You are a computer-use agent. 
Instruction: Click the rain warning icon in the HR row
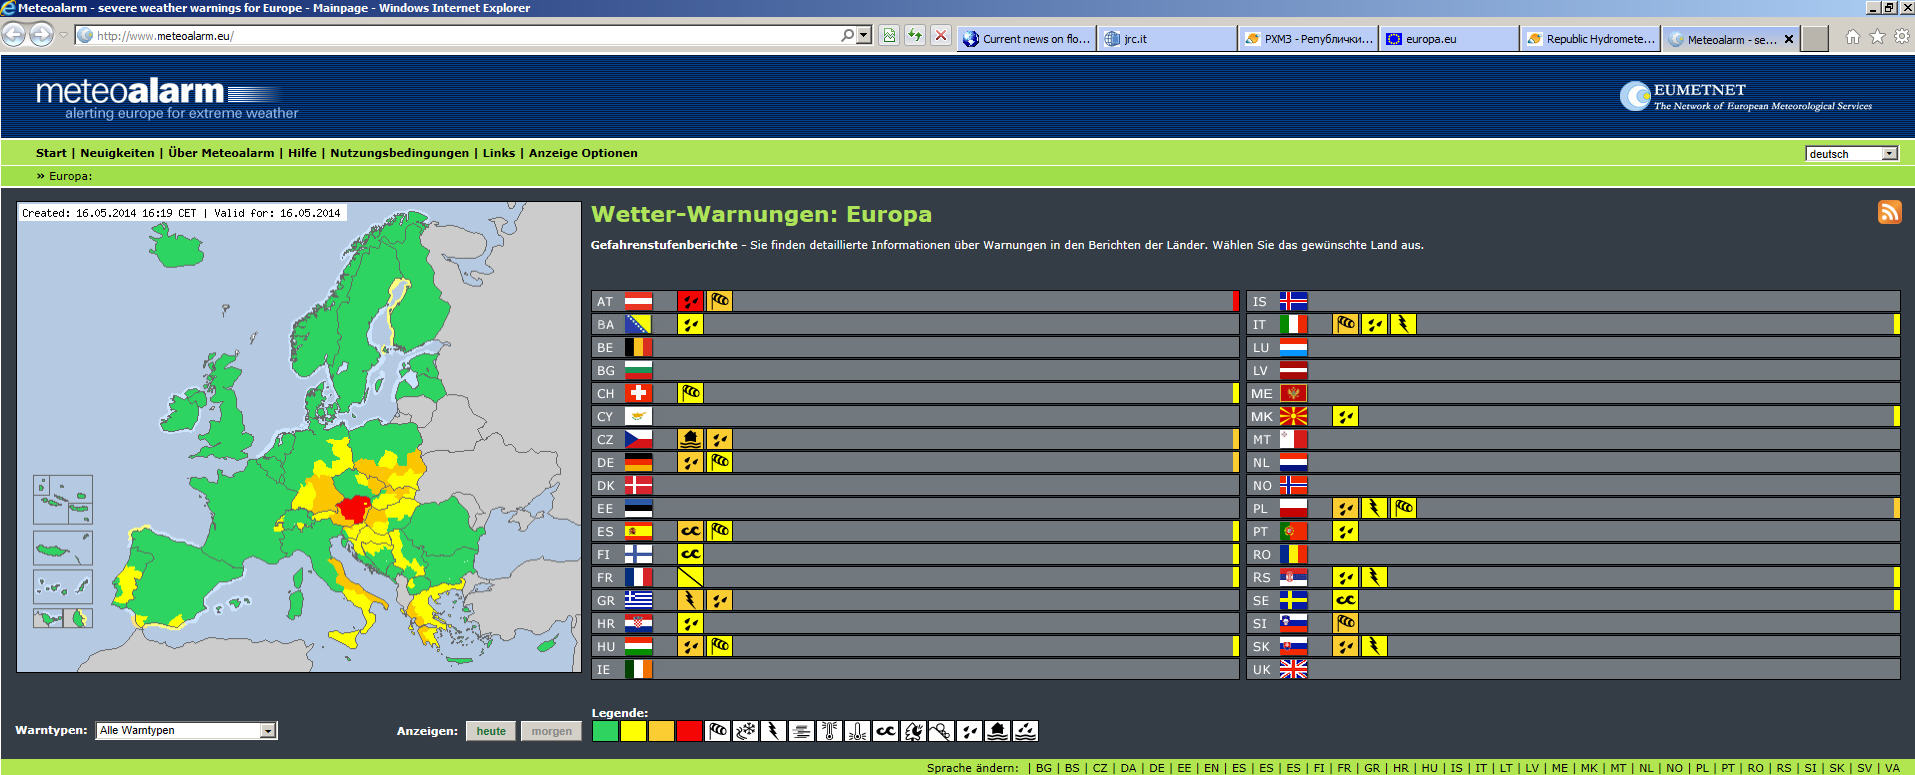690,623
